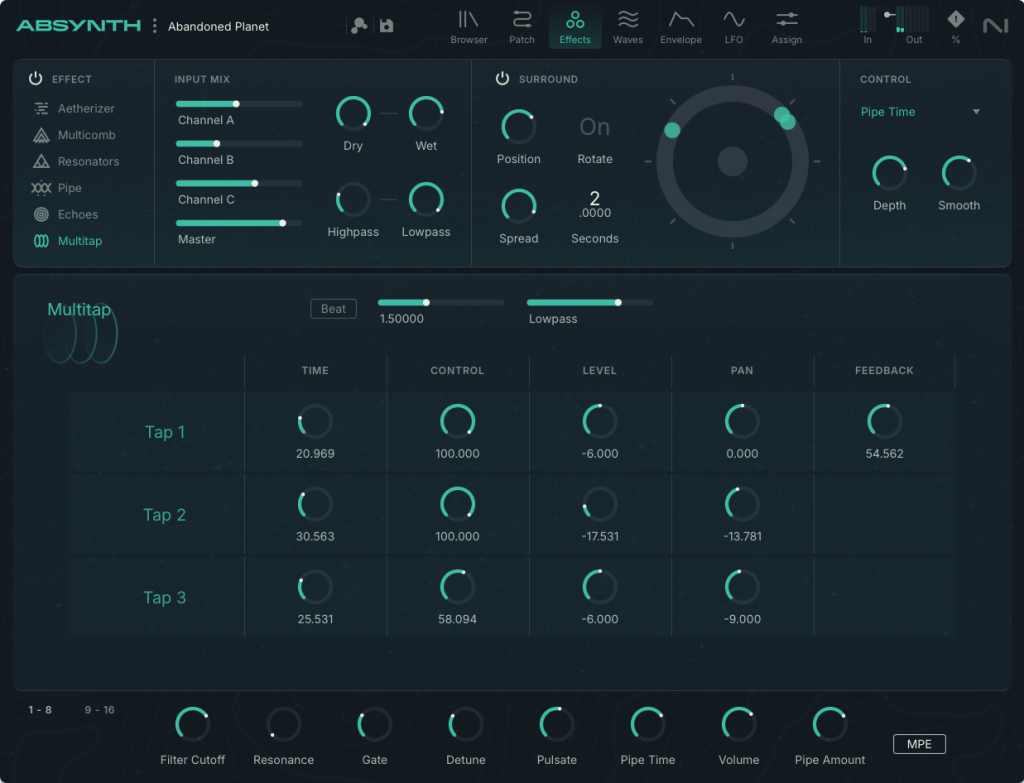Open the Waves editor

pos(628,27)
